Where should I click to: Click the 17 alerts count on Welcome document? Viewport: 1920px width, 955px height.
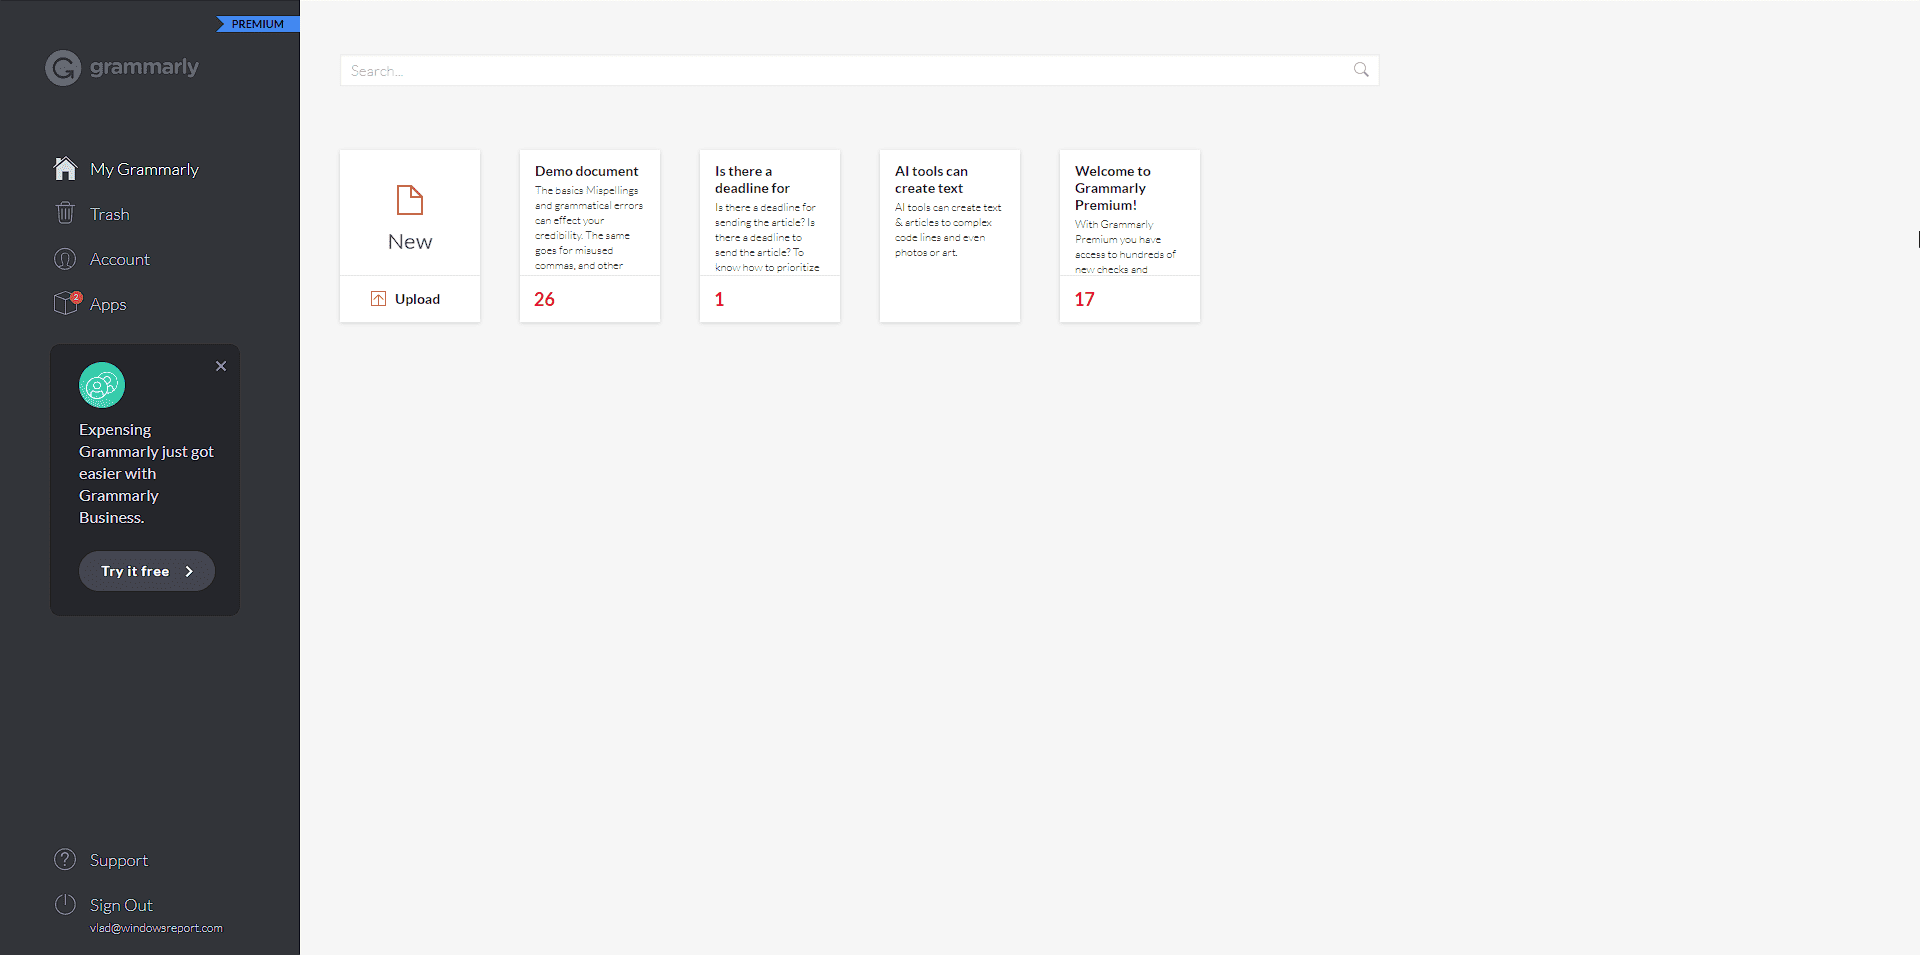point(1084,299)
